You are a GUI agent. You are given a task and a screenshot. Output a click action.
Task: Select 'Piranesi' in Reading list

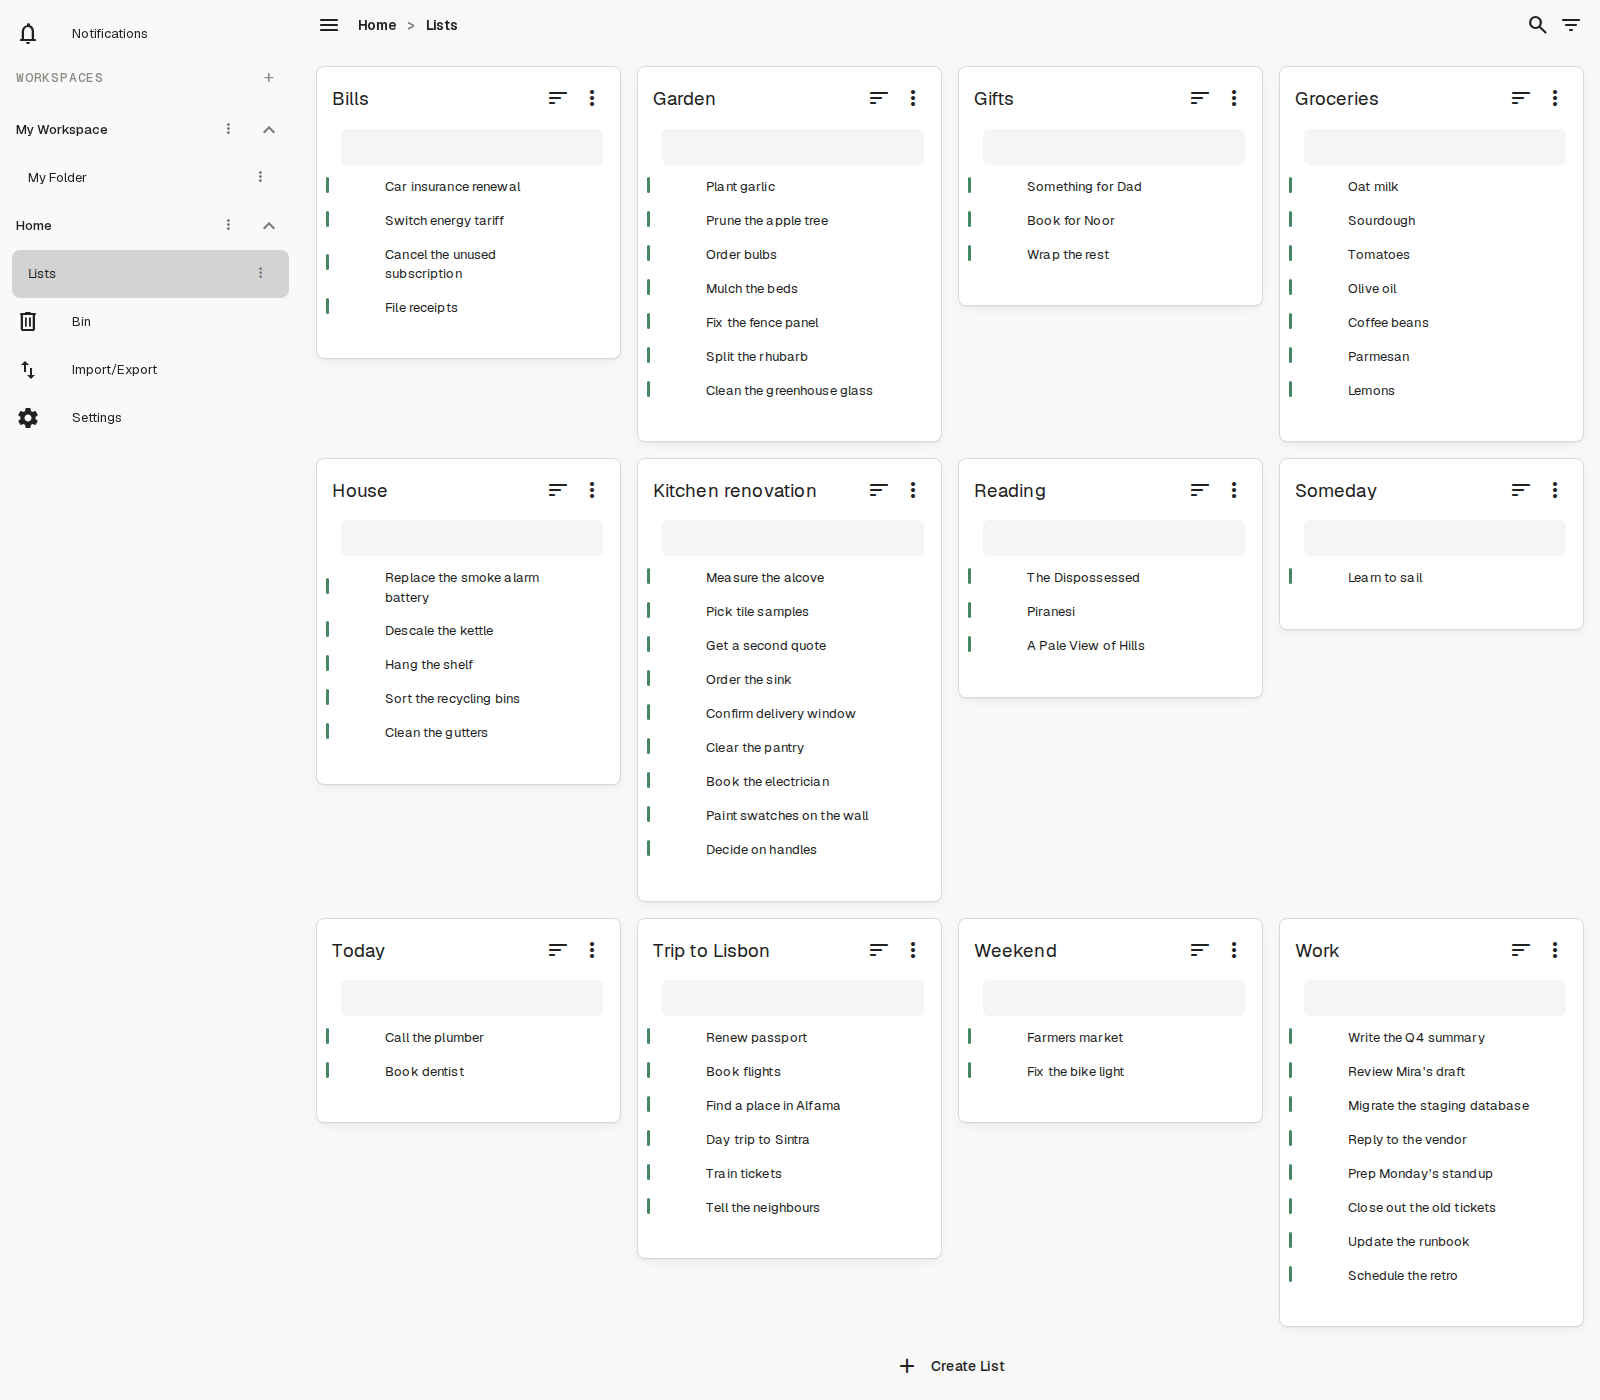1051,612
